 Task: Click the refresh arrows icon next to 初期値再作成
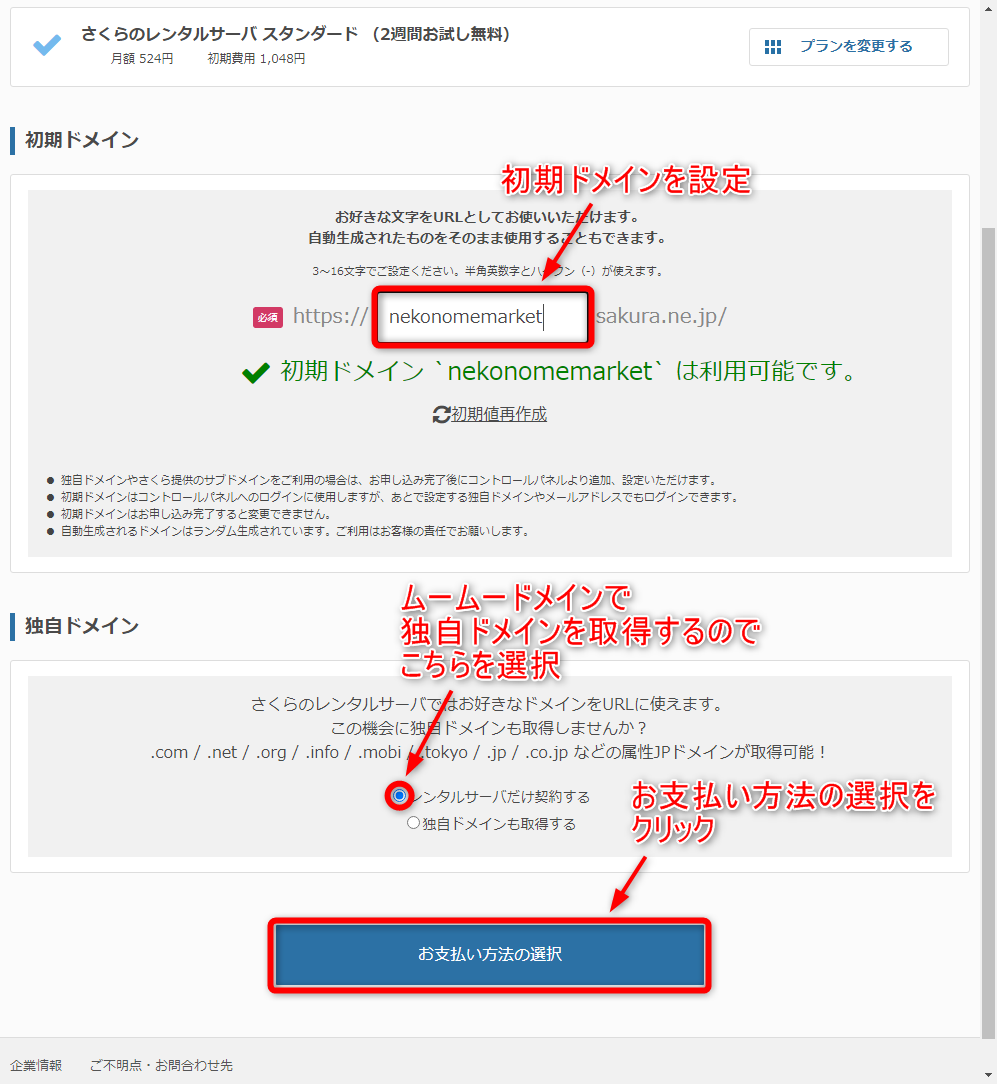[x=441, y=414]
